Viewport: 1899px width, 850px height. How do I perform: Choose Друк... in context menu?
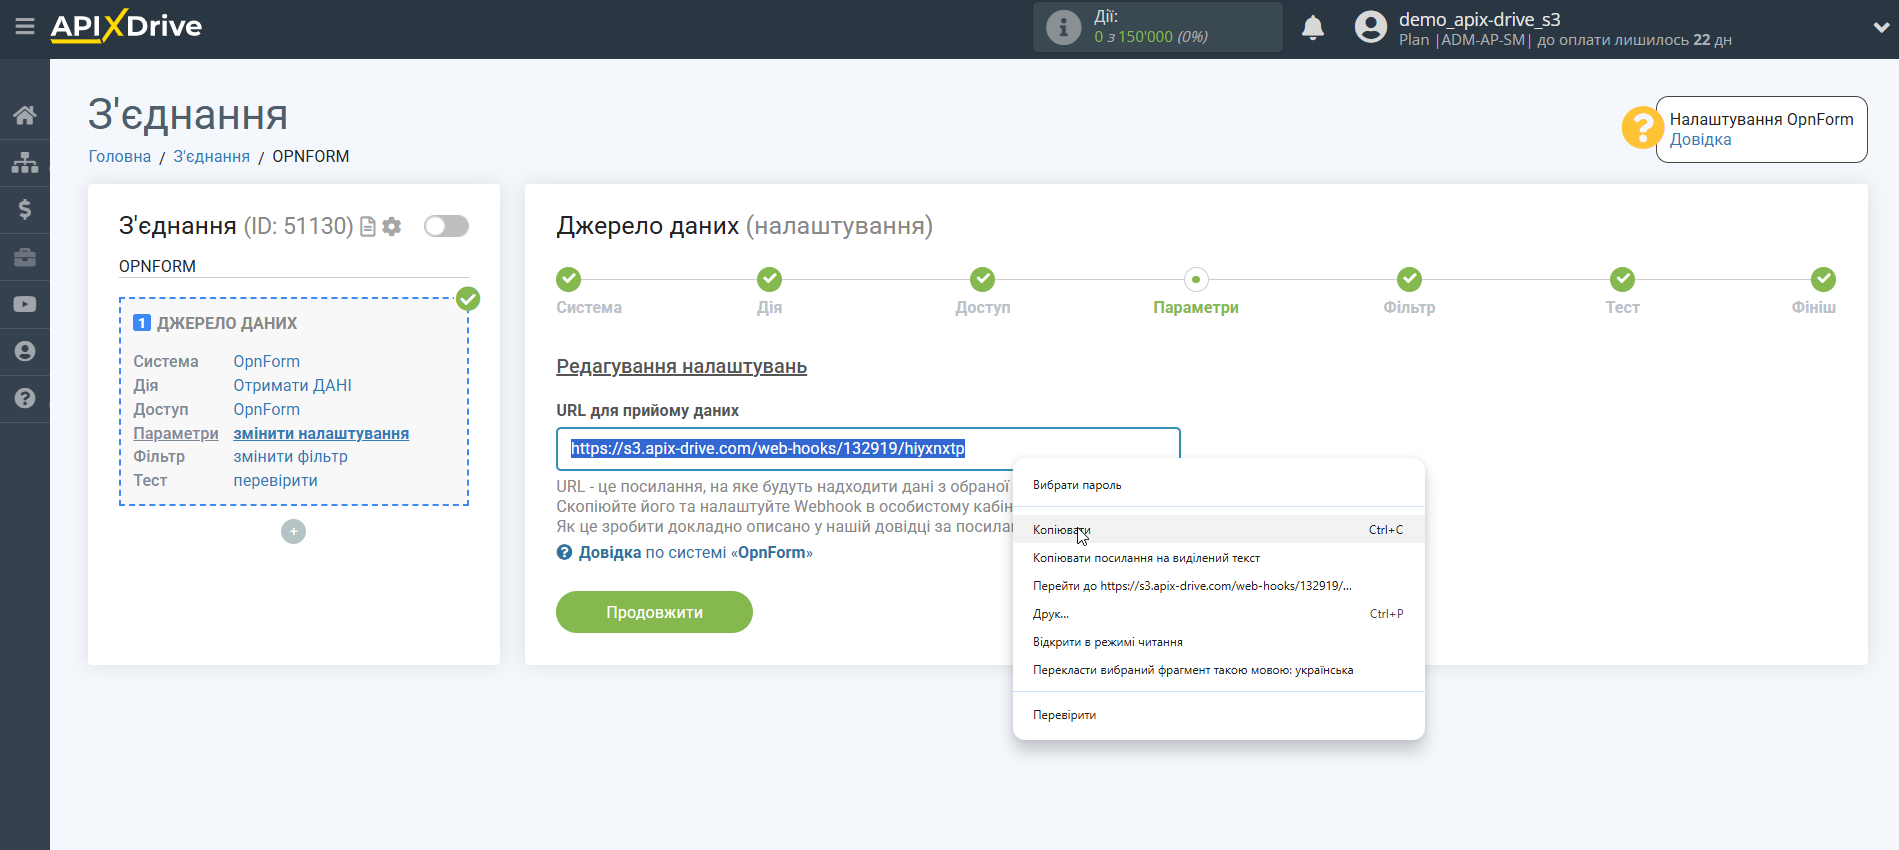pyautogui.click(x=1218, y=614)
